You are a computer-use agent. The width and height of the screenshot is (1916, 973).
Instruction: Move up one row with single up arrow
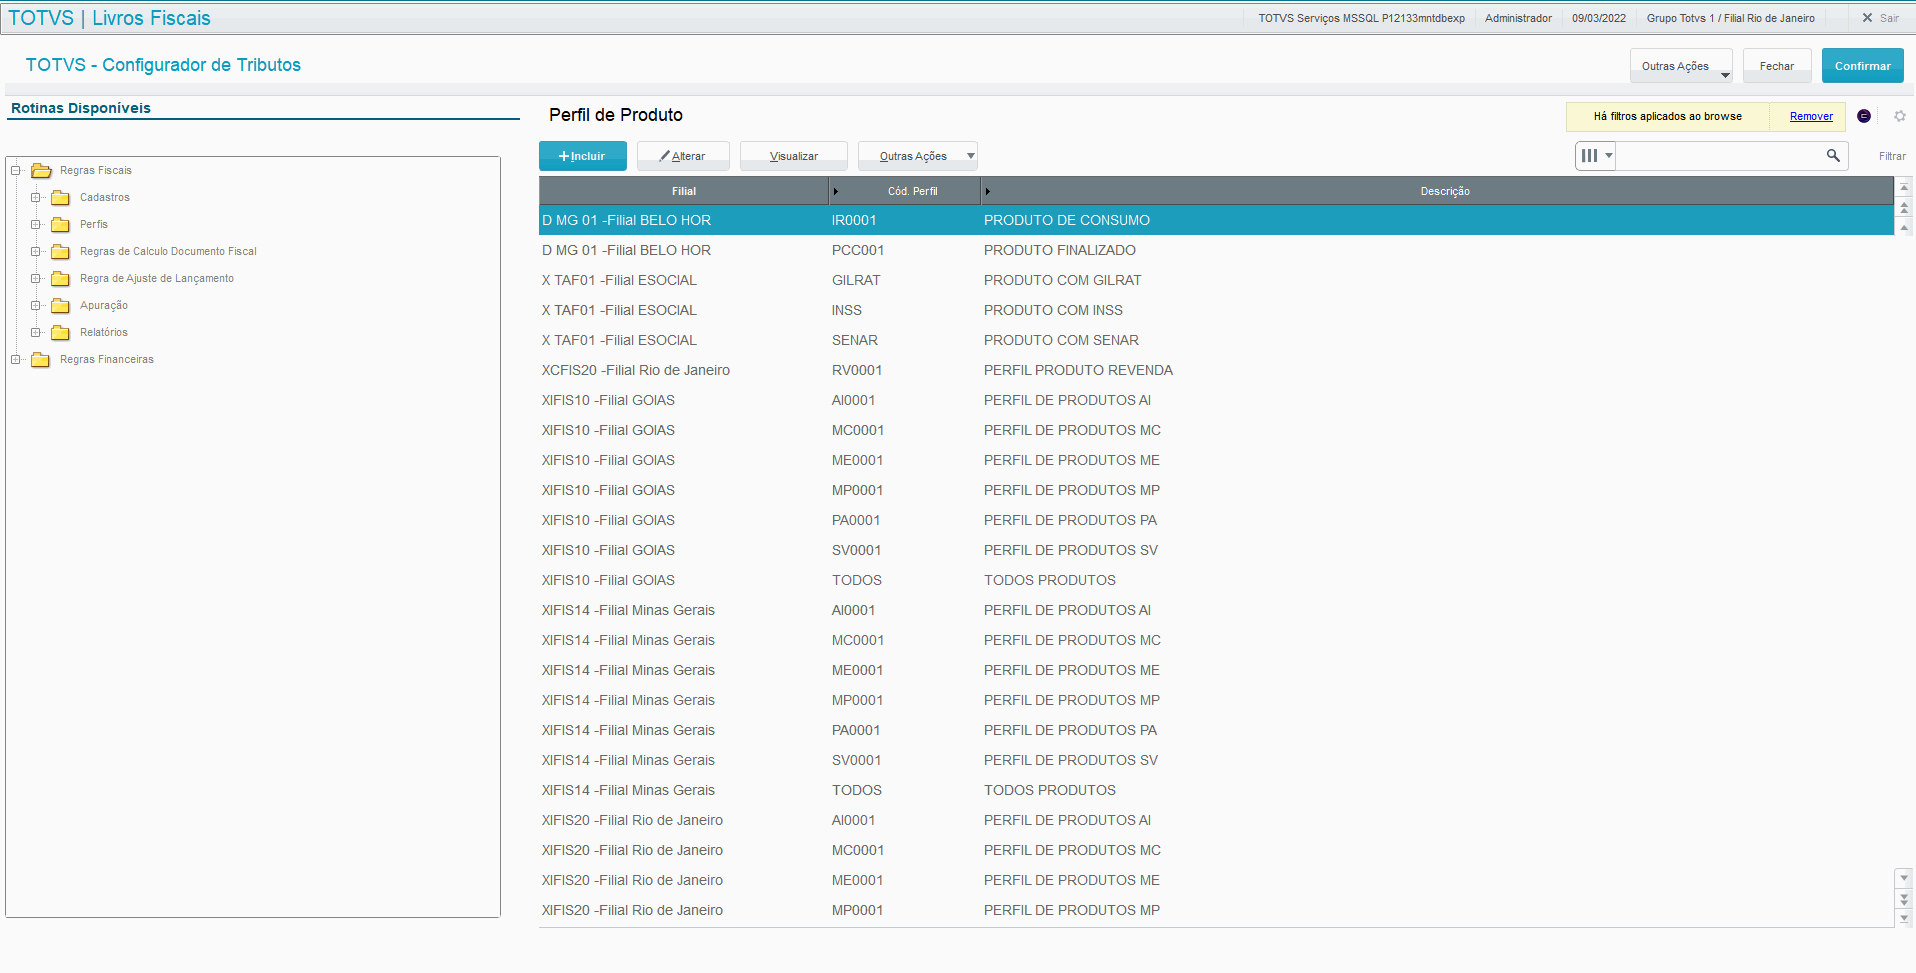tap(1904, 228)
